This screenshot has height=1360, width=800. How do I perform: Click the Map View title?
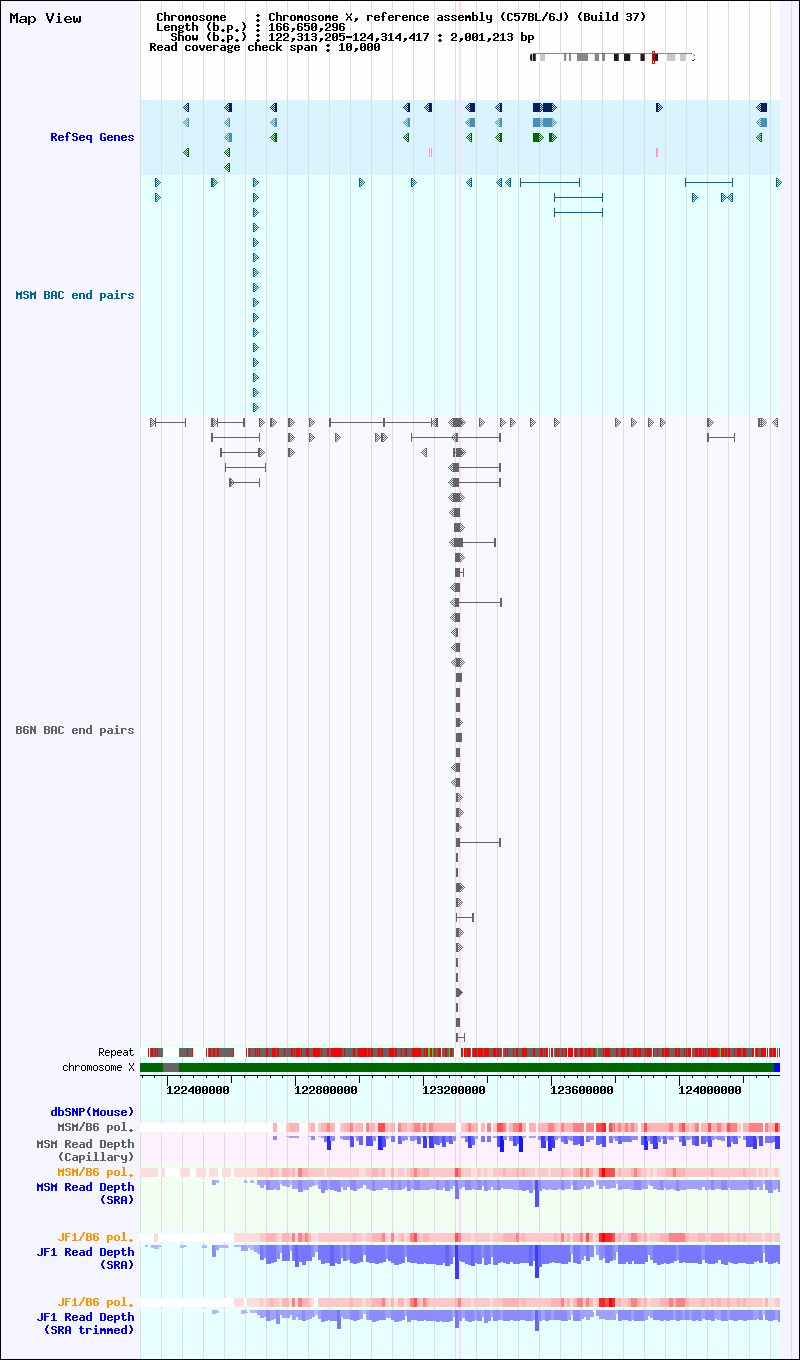point(45,19)
